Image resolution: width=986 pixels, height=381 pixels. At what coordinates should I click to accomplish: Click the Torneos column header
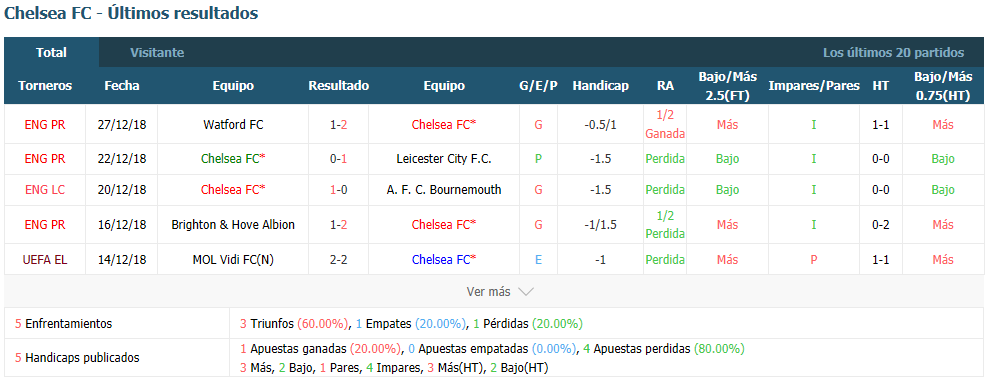point(45,86)
